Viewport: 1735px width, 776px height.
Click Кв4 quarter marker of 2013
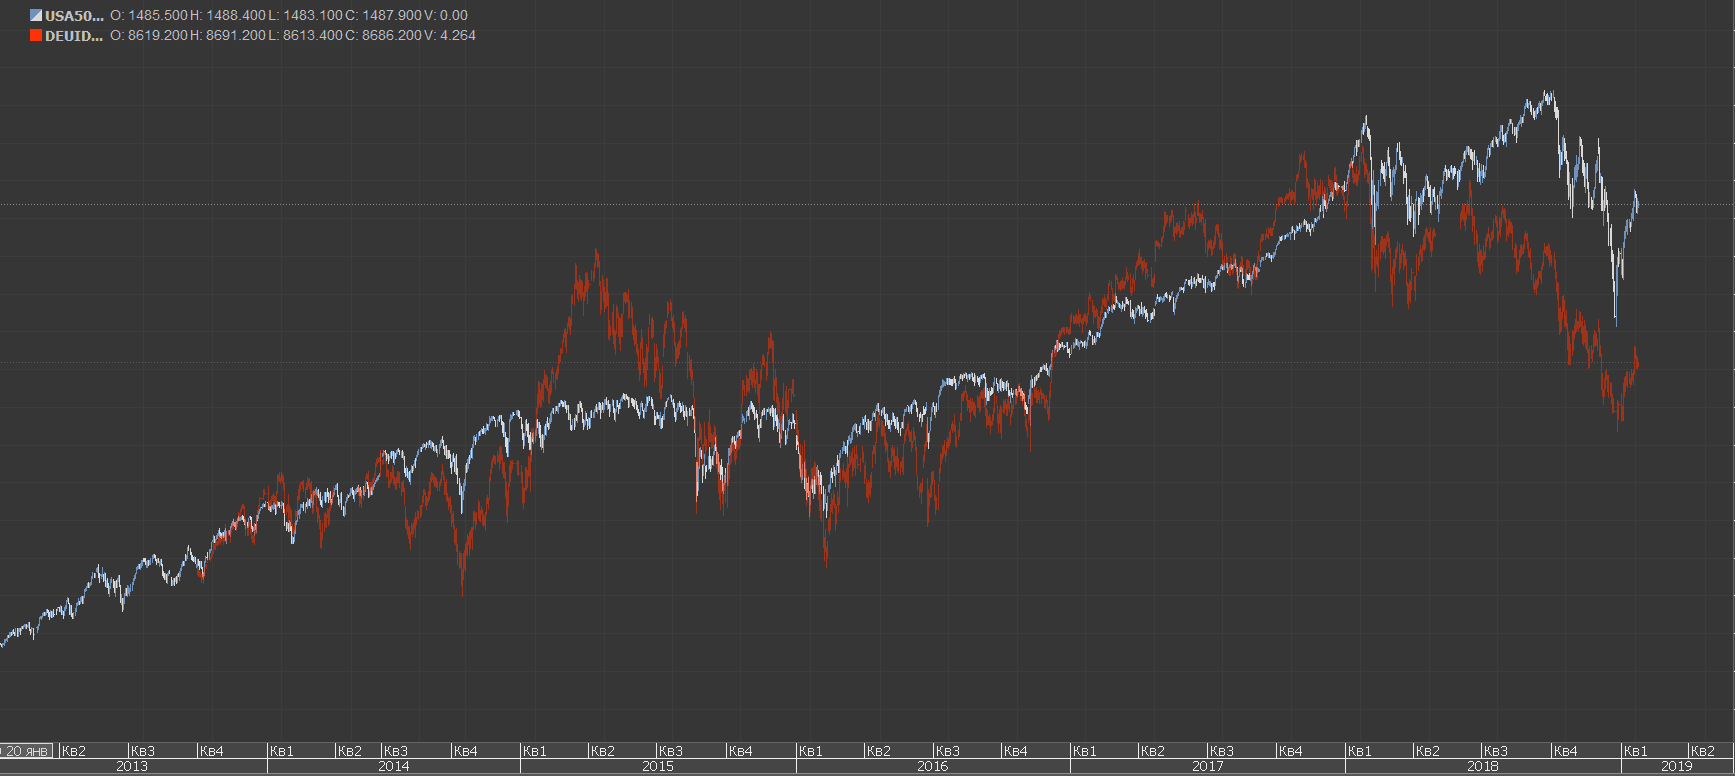point(212,751)
